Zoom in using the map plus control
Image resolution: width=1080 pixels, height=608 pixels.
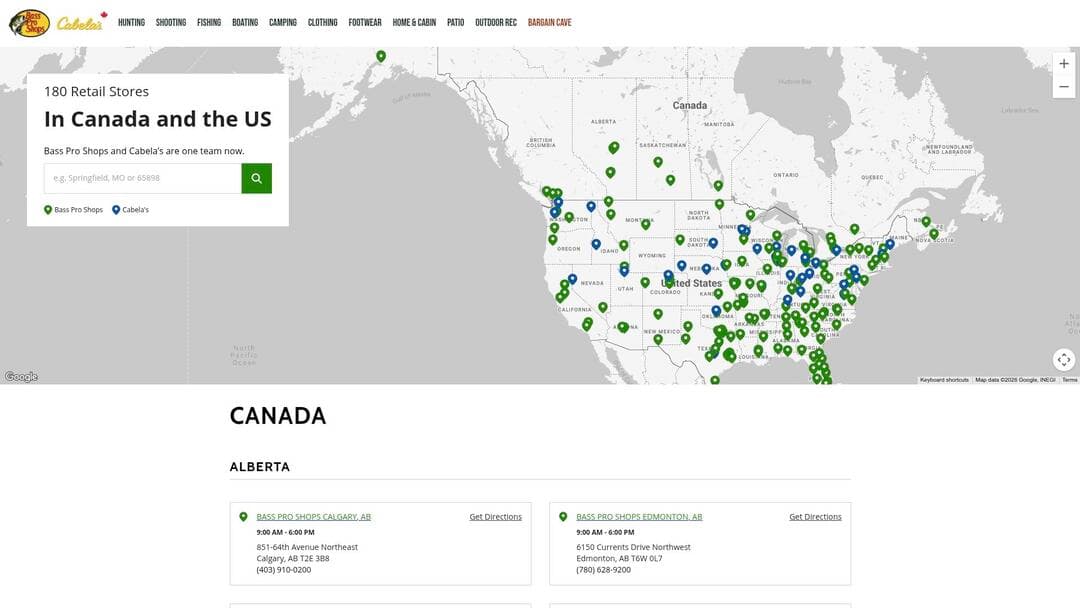click(1063, 64)
